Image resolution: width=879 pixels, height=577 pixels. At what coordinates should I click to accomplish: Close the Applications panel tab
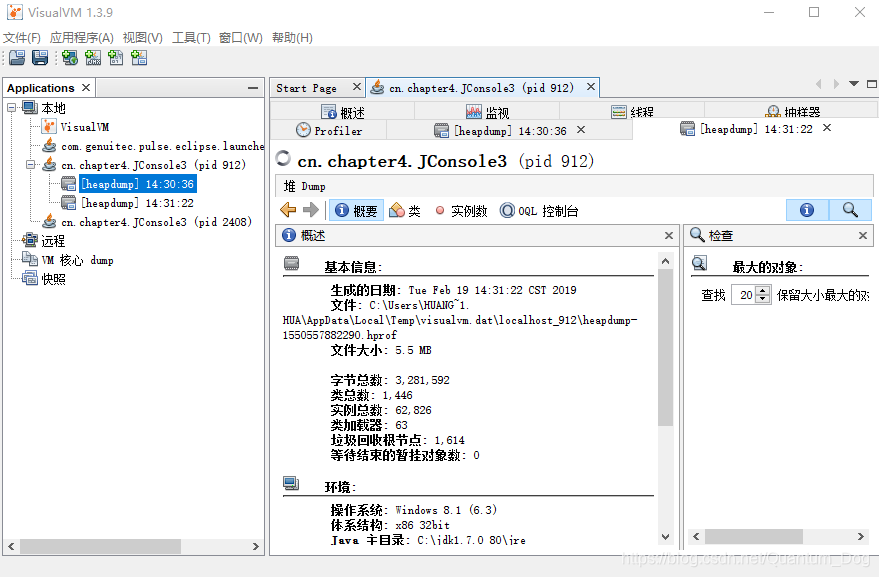[x=86, y=87]
